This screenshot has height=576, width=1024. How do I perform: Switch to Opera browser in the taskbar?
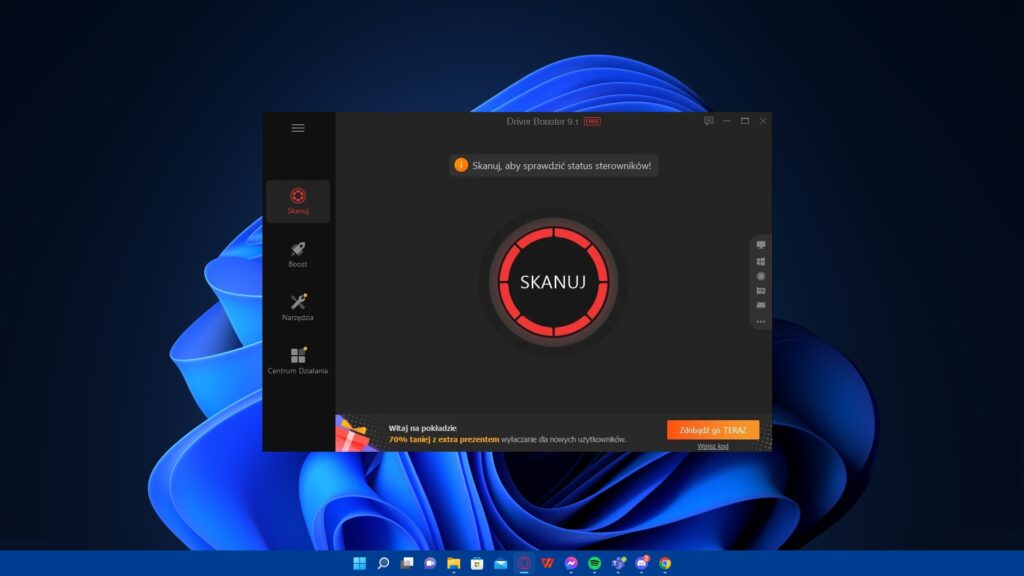[x=524, y=563]
